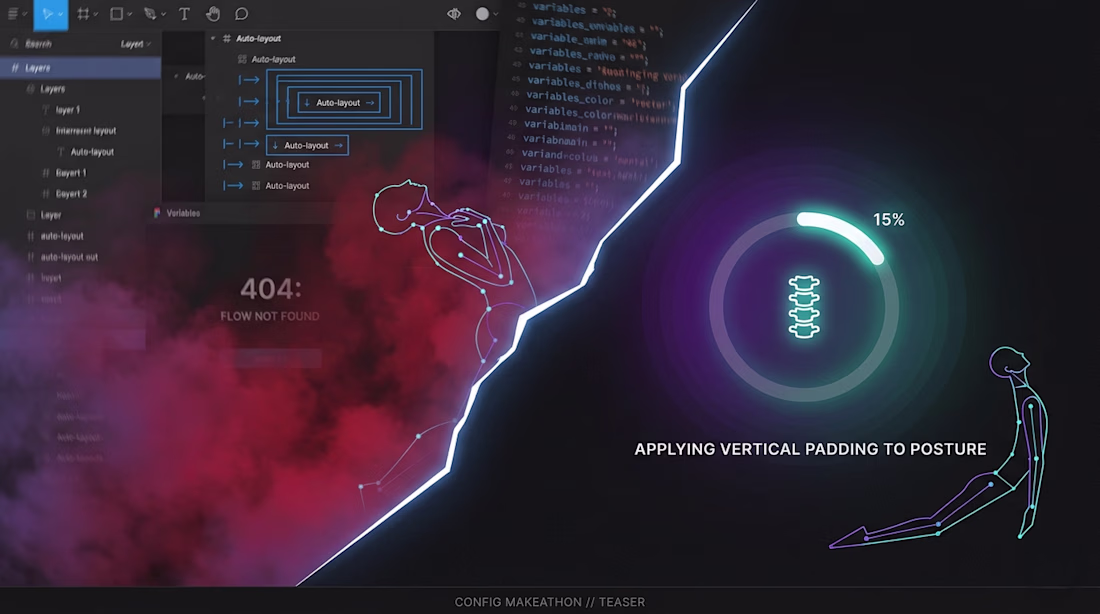The width and height of the screenshot is (1100, 614).
Task: Collapse the Auto-layout panel header triangle
Action: tap(213, 39)
